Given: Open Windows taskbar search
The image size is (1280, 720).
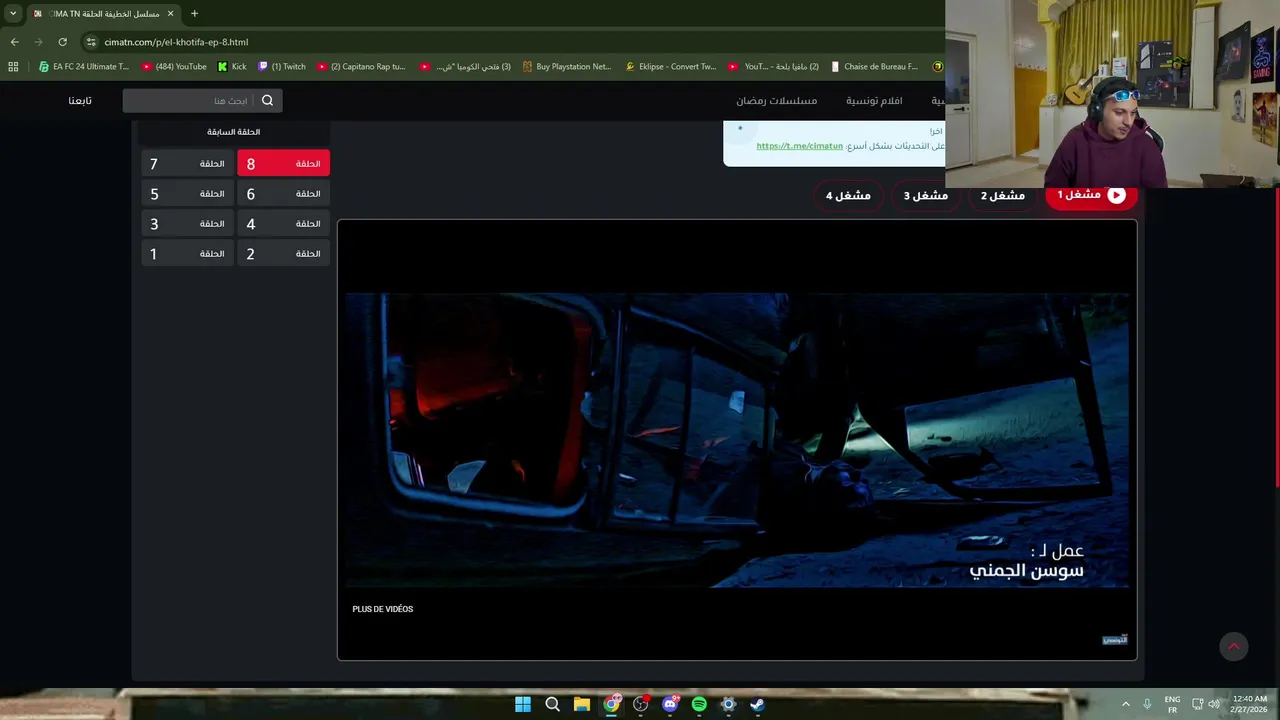Looking at the screenshot, I should pyautogui.click(x=552, y=704).
